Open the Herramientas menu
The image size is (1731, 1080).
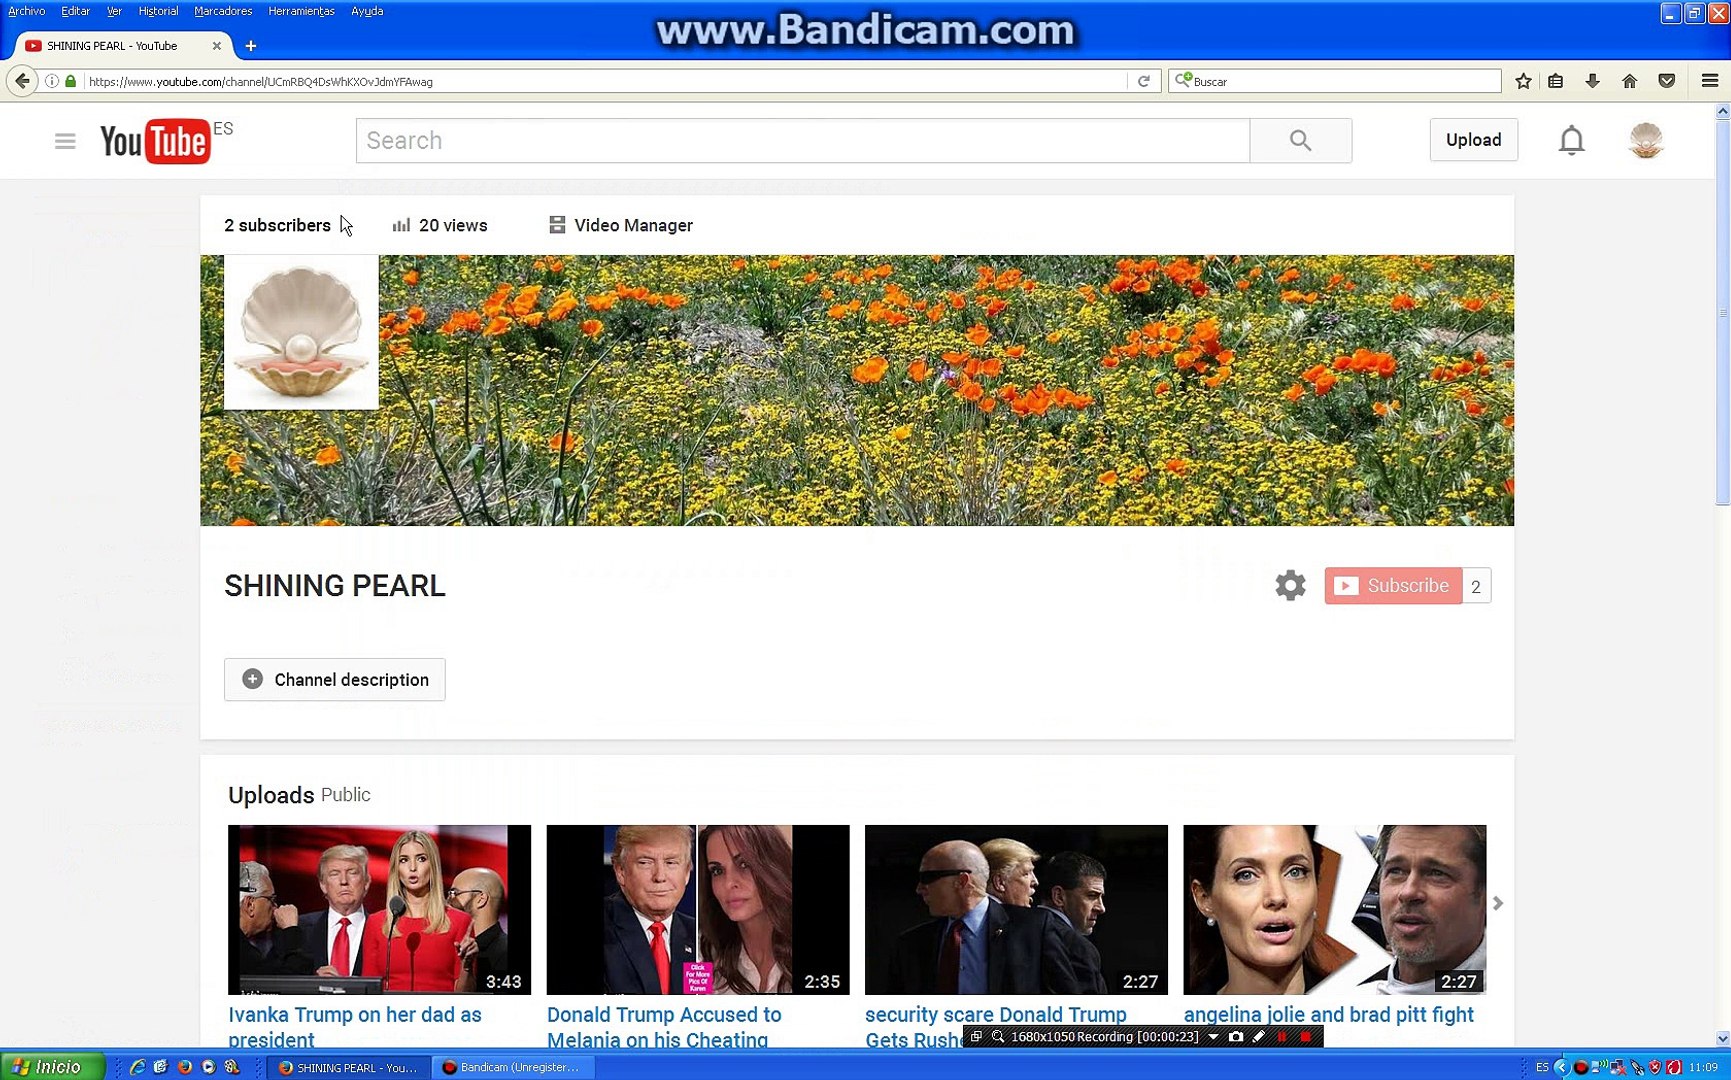click(300, 10)
